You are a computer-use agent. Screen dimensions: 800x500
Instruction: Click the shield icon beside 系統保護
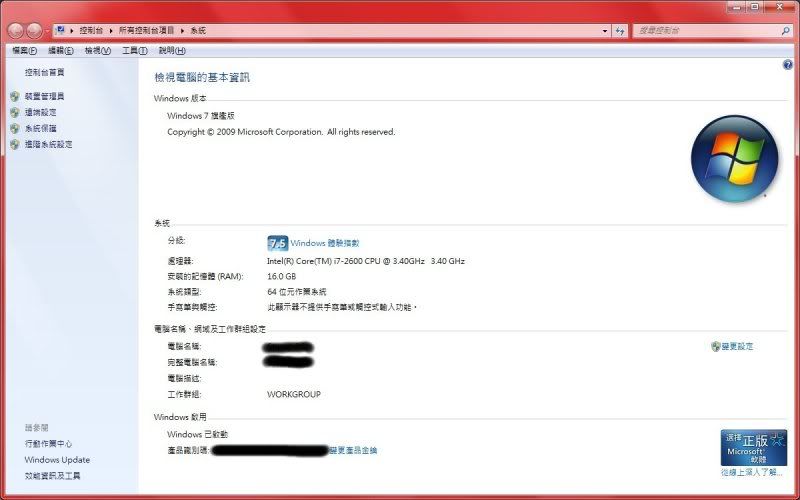pyautogui.click(x=15, y=128)
